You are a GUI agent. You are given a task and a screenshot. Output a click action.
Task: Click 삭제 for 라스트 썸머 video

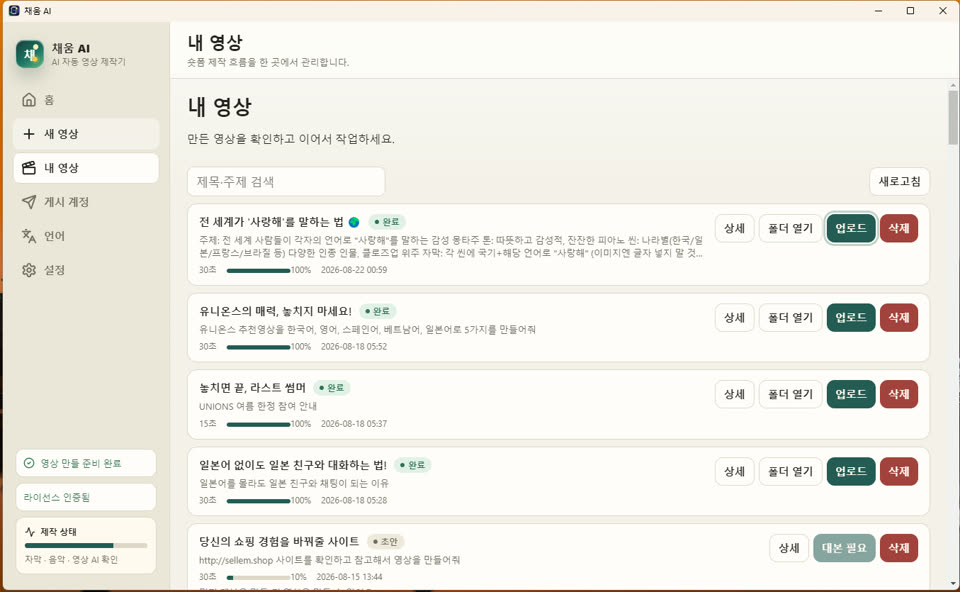tap(899, 394)
